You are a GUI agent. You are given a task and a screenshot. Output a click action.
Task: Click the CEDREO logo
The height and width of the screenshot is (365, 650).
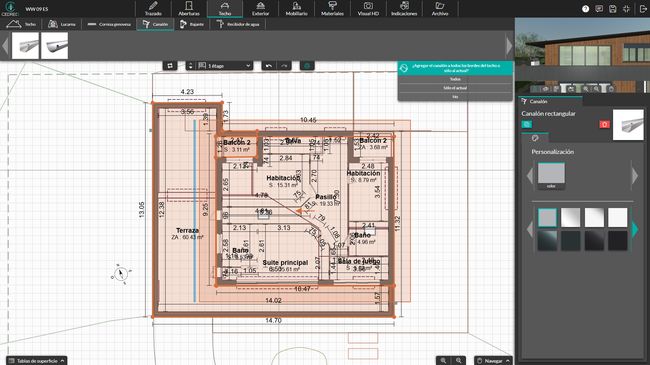(x=10, y=9)
